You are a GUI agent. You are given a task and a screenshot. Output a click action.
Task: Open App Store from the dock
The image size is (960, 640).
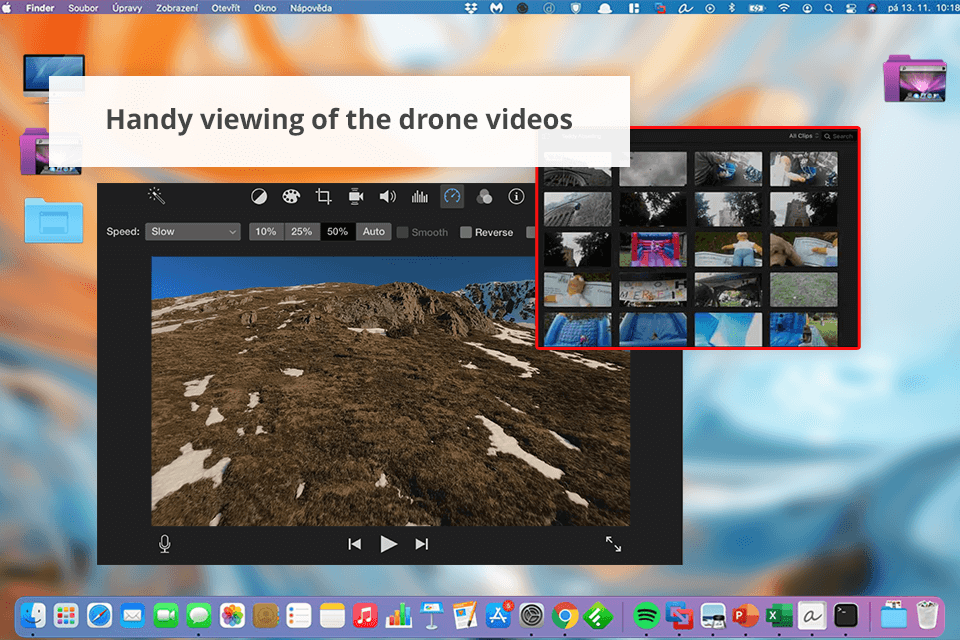[x=498, y=616]
